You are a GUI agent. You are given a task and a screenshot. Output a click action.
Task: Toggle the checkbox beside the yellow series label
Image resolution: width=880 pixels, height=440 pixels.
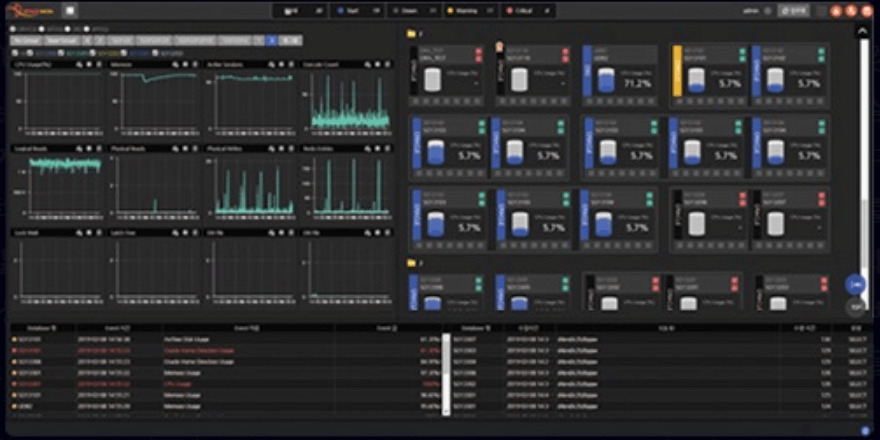tap(93, 53)
